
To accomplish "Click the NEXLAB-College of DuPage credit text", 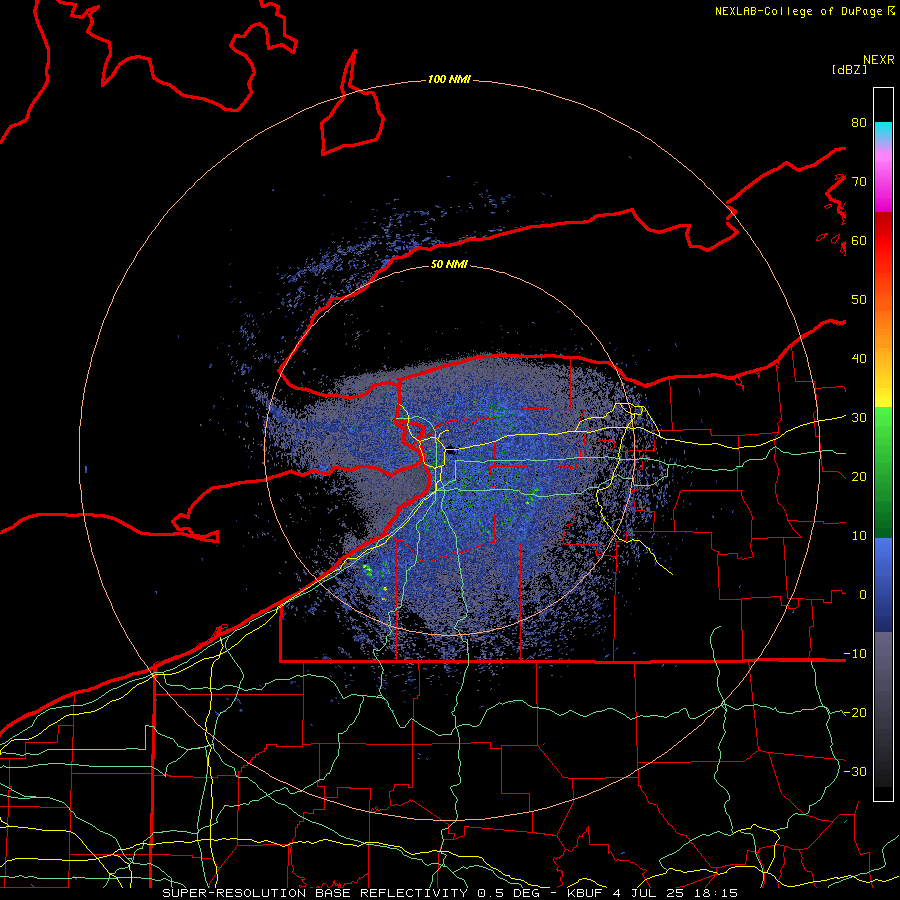I will point(799,11).
